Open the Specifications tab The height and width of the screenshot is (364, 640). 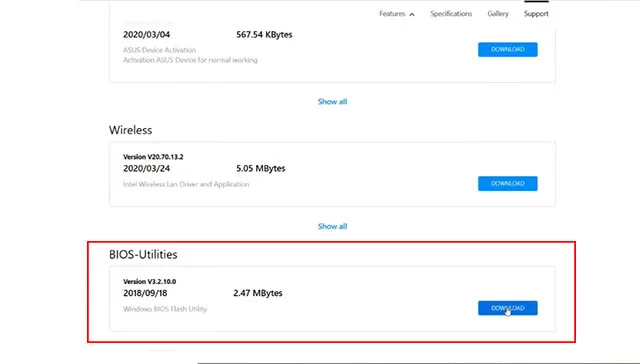451,14
